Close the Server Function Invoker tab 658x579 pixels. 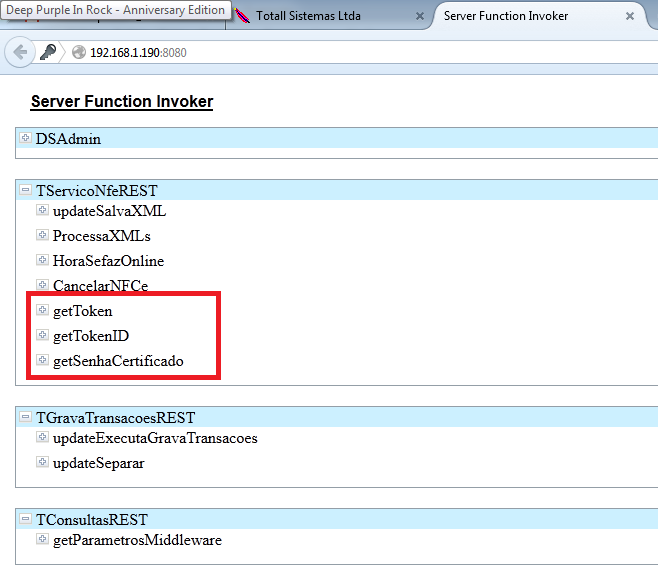629,16
